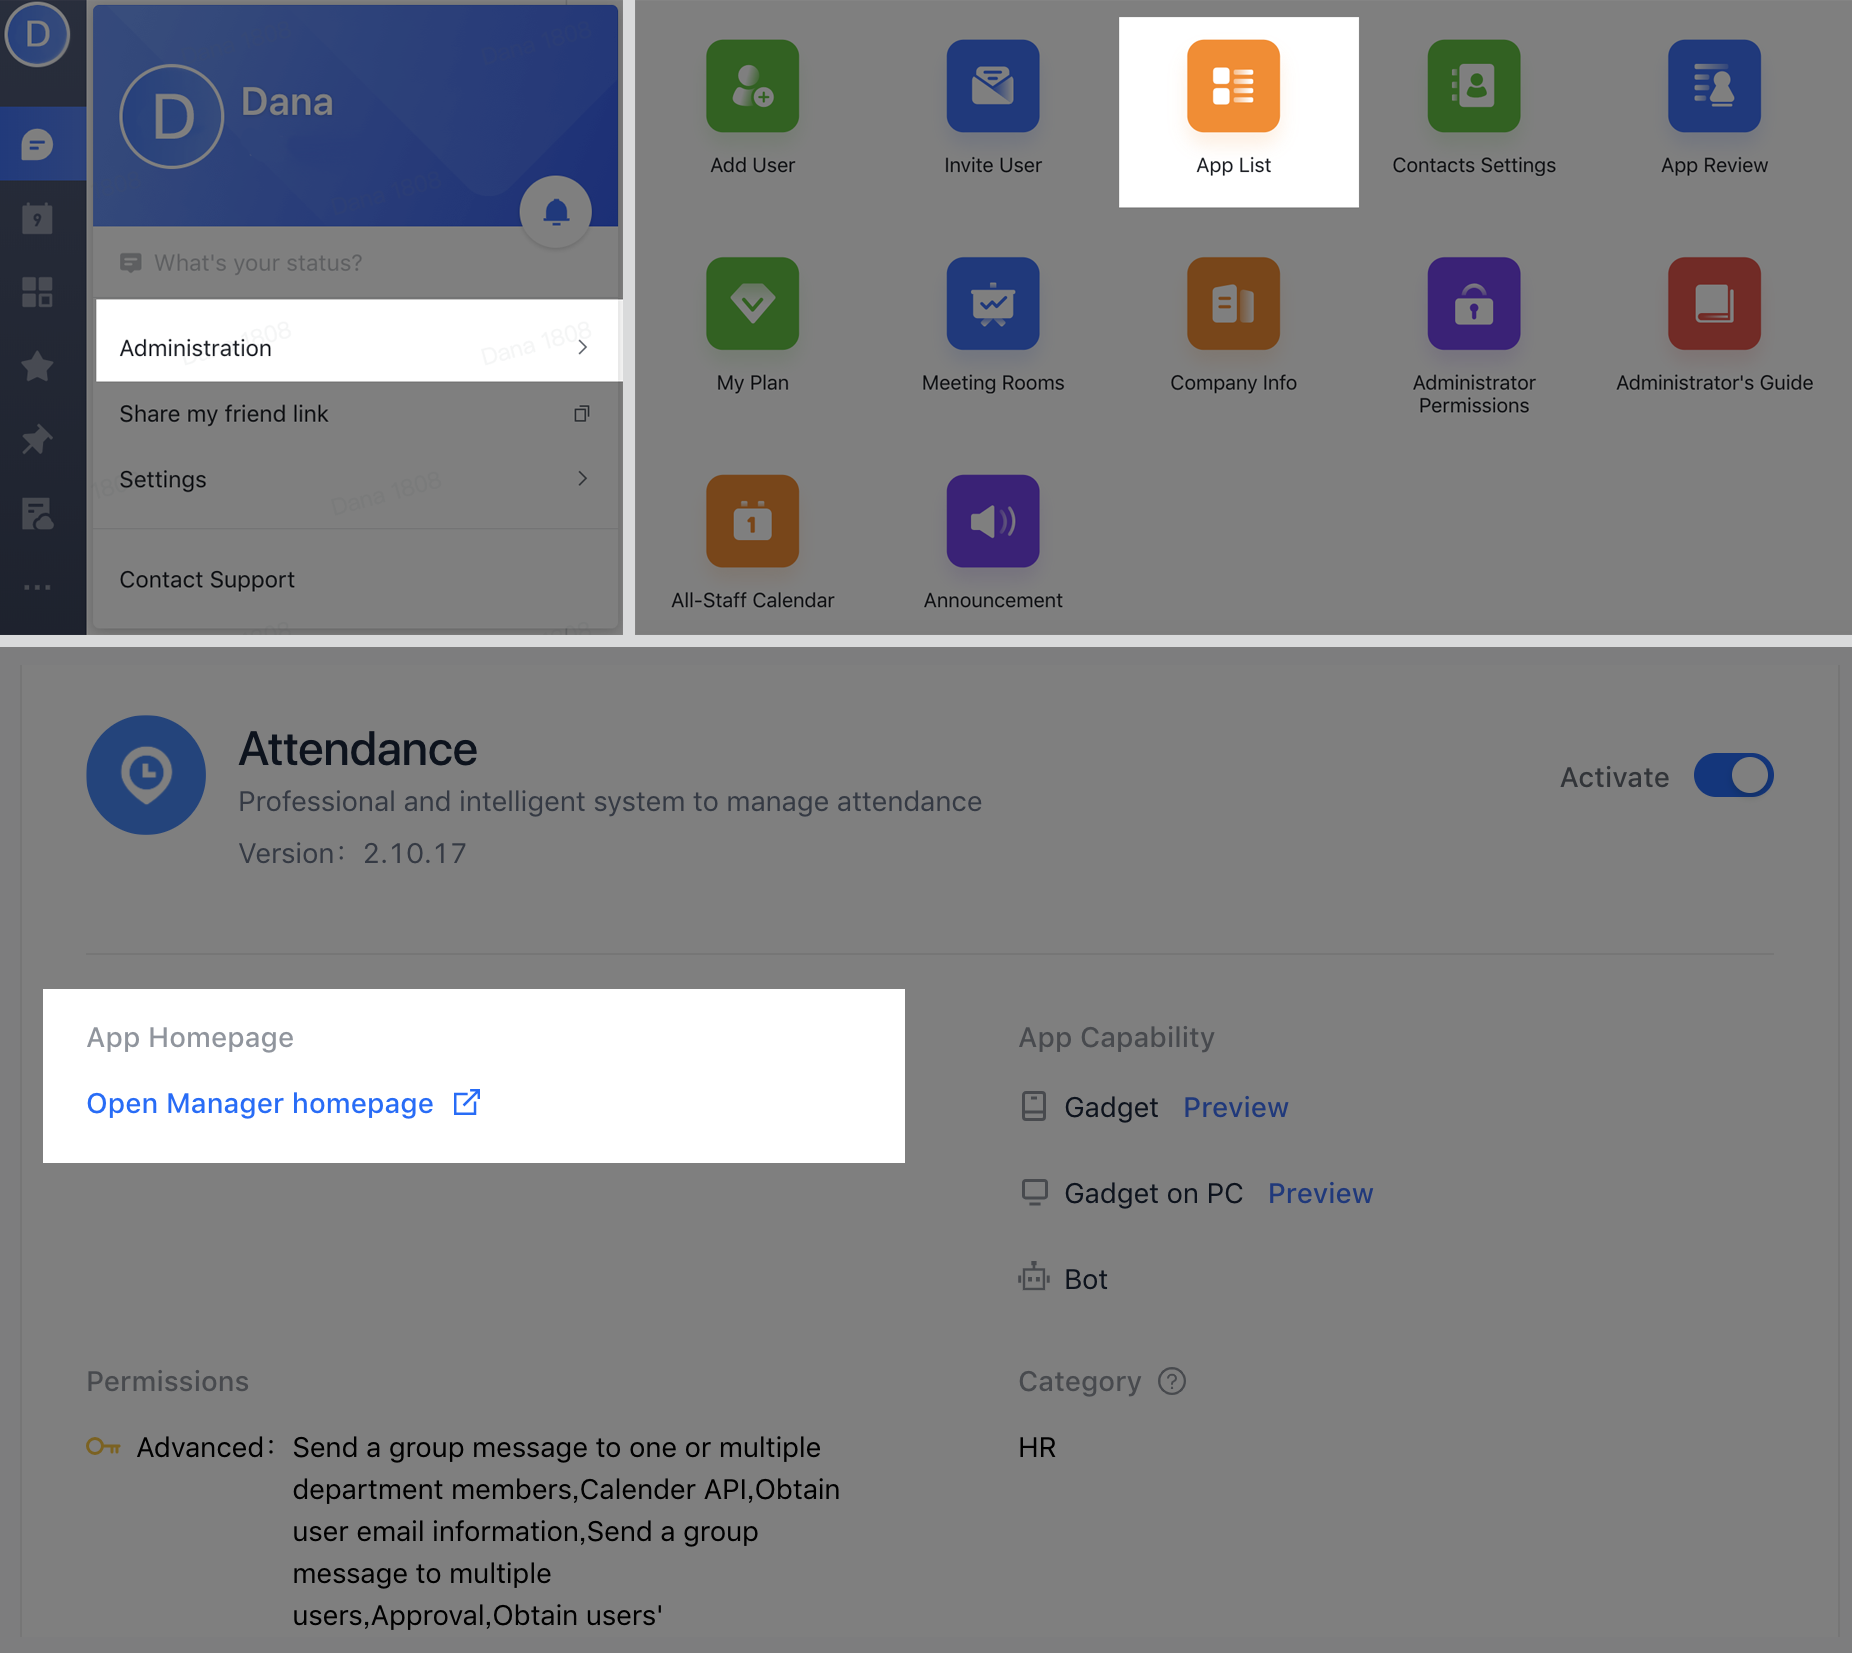
Task: Click Open Manager homepage link
Action: click(x=260, y=1103)
